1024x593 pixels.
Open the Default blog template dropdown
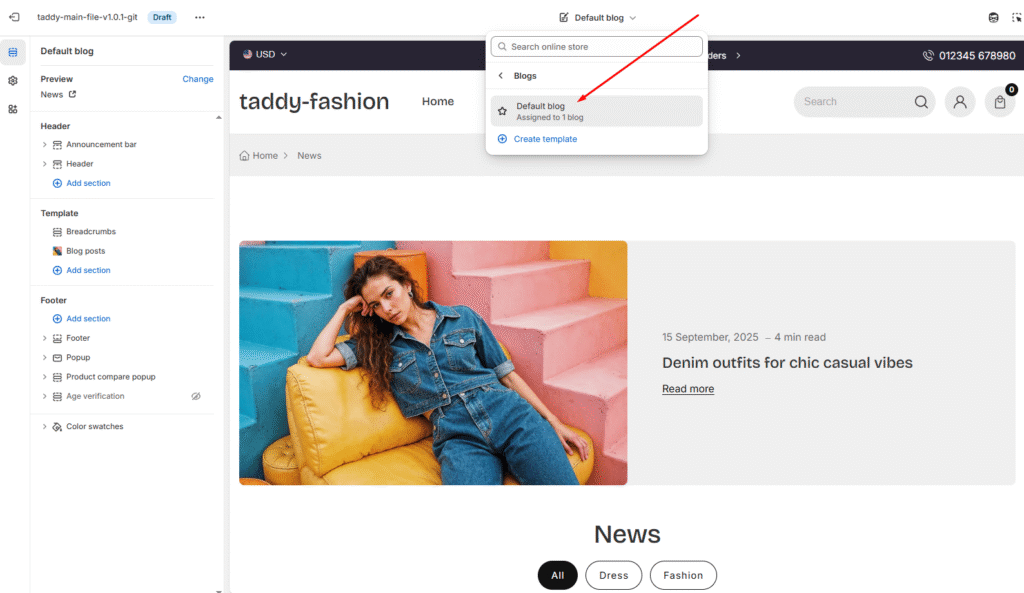pos(597,17)
